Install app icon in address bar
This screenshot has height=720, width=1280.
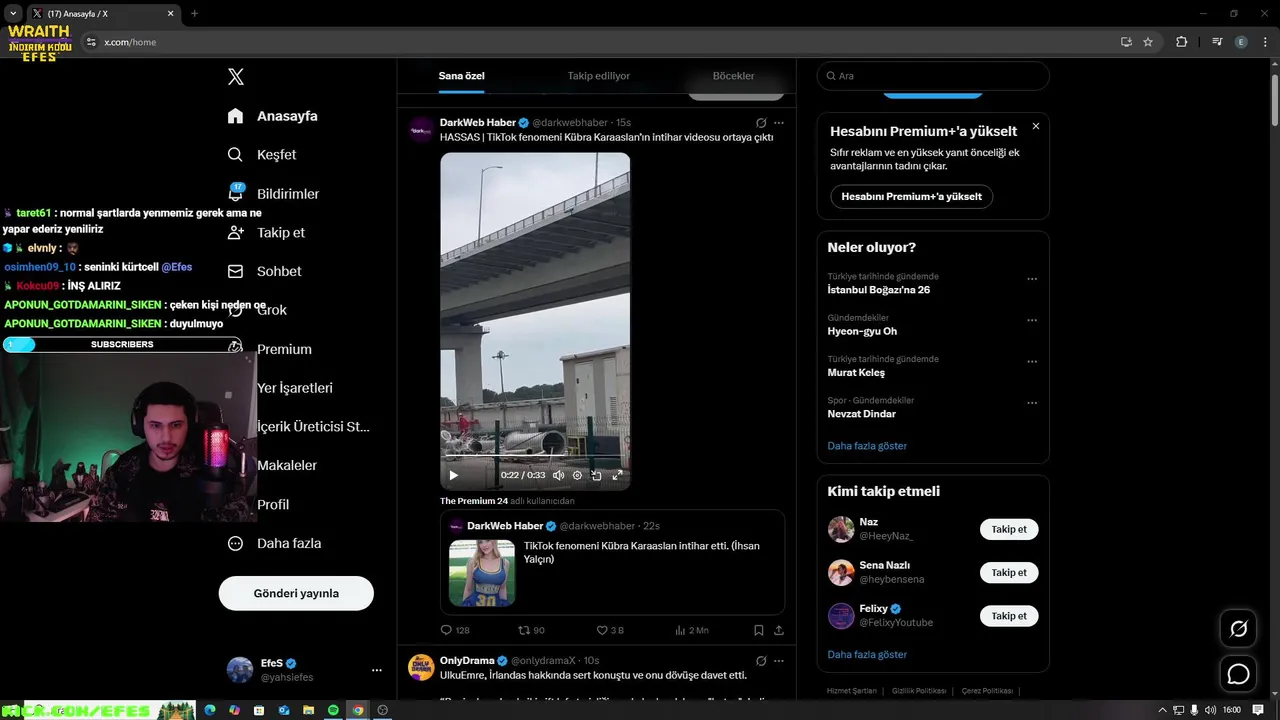pyautogui.click(x=1126, y=42)
